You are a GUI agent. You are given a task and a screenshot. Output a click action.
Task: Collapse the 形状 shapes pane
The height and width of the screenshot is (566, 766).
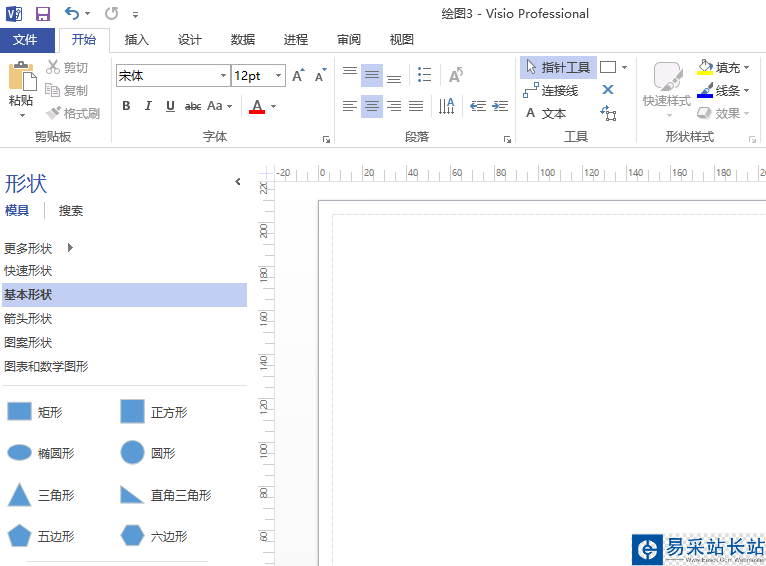tap(238, 182)
